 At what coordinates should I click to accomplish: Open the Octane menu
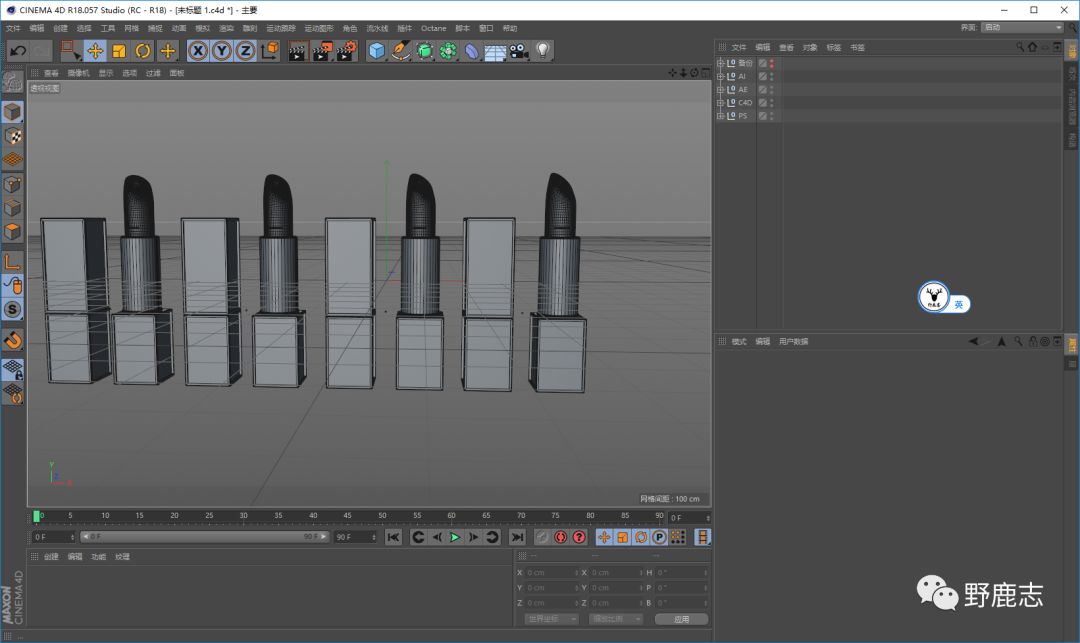pyautogui.click(x=433, y=28)
